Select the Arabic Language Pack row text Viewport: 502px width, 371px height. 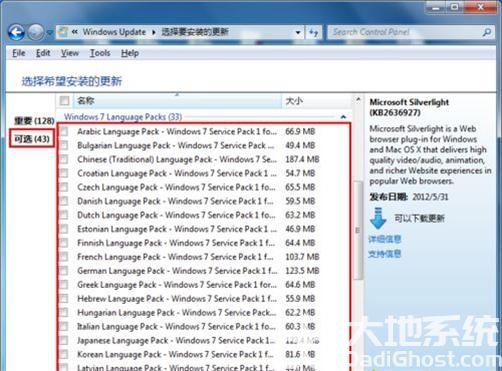177,132
